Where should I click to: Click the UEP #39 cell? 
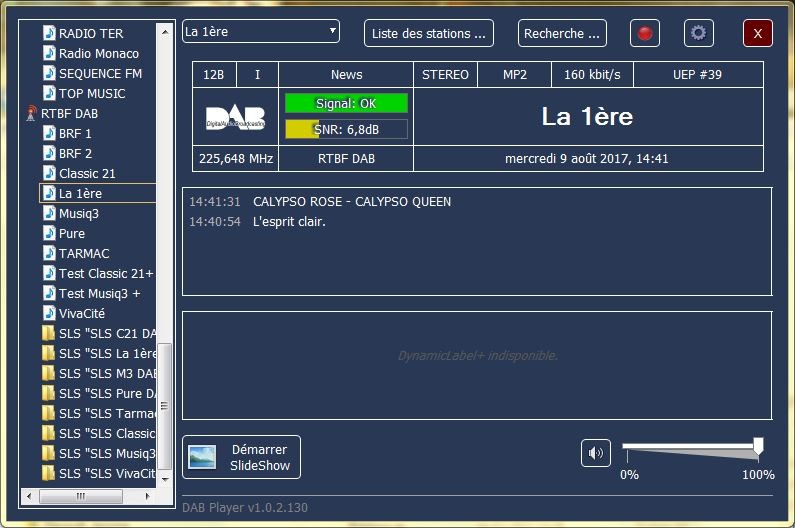[698, 75]
